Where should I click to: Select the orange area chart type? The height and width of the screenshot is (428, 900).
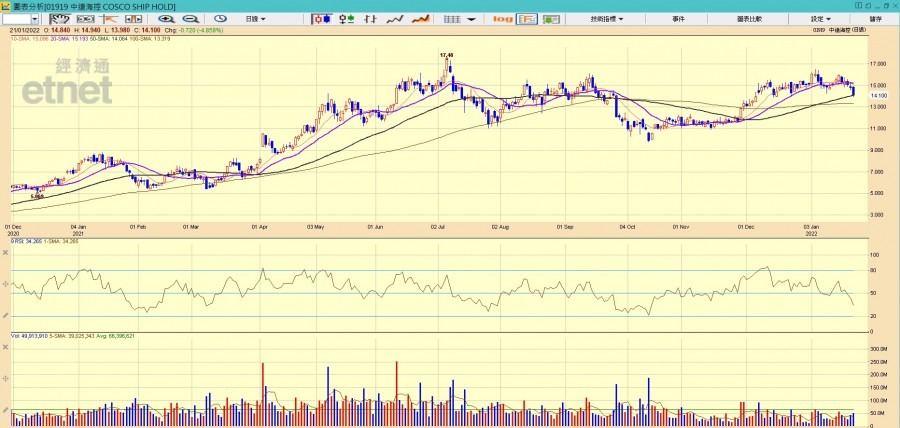tap(421, 19)
